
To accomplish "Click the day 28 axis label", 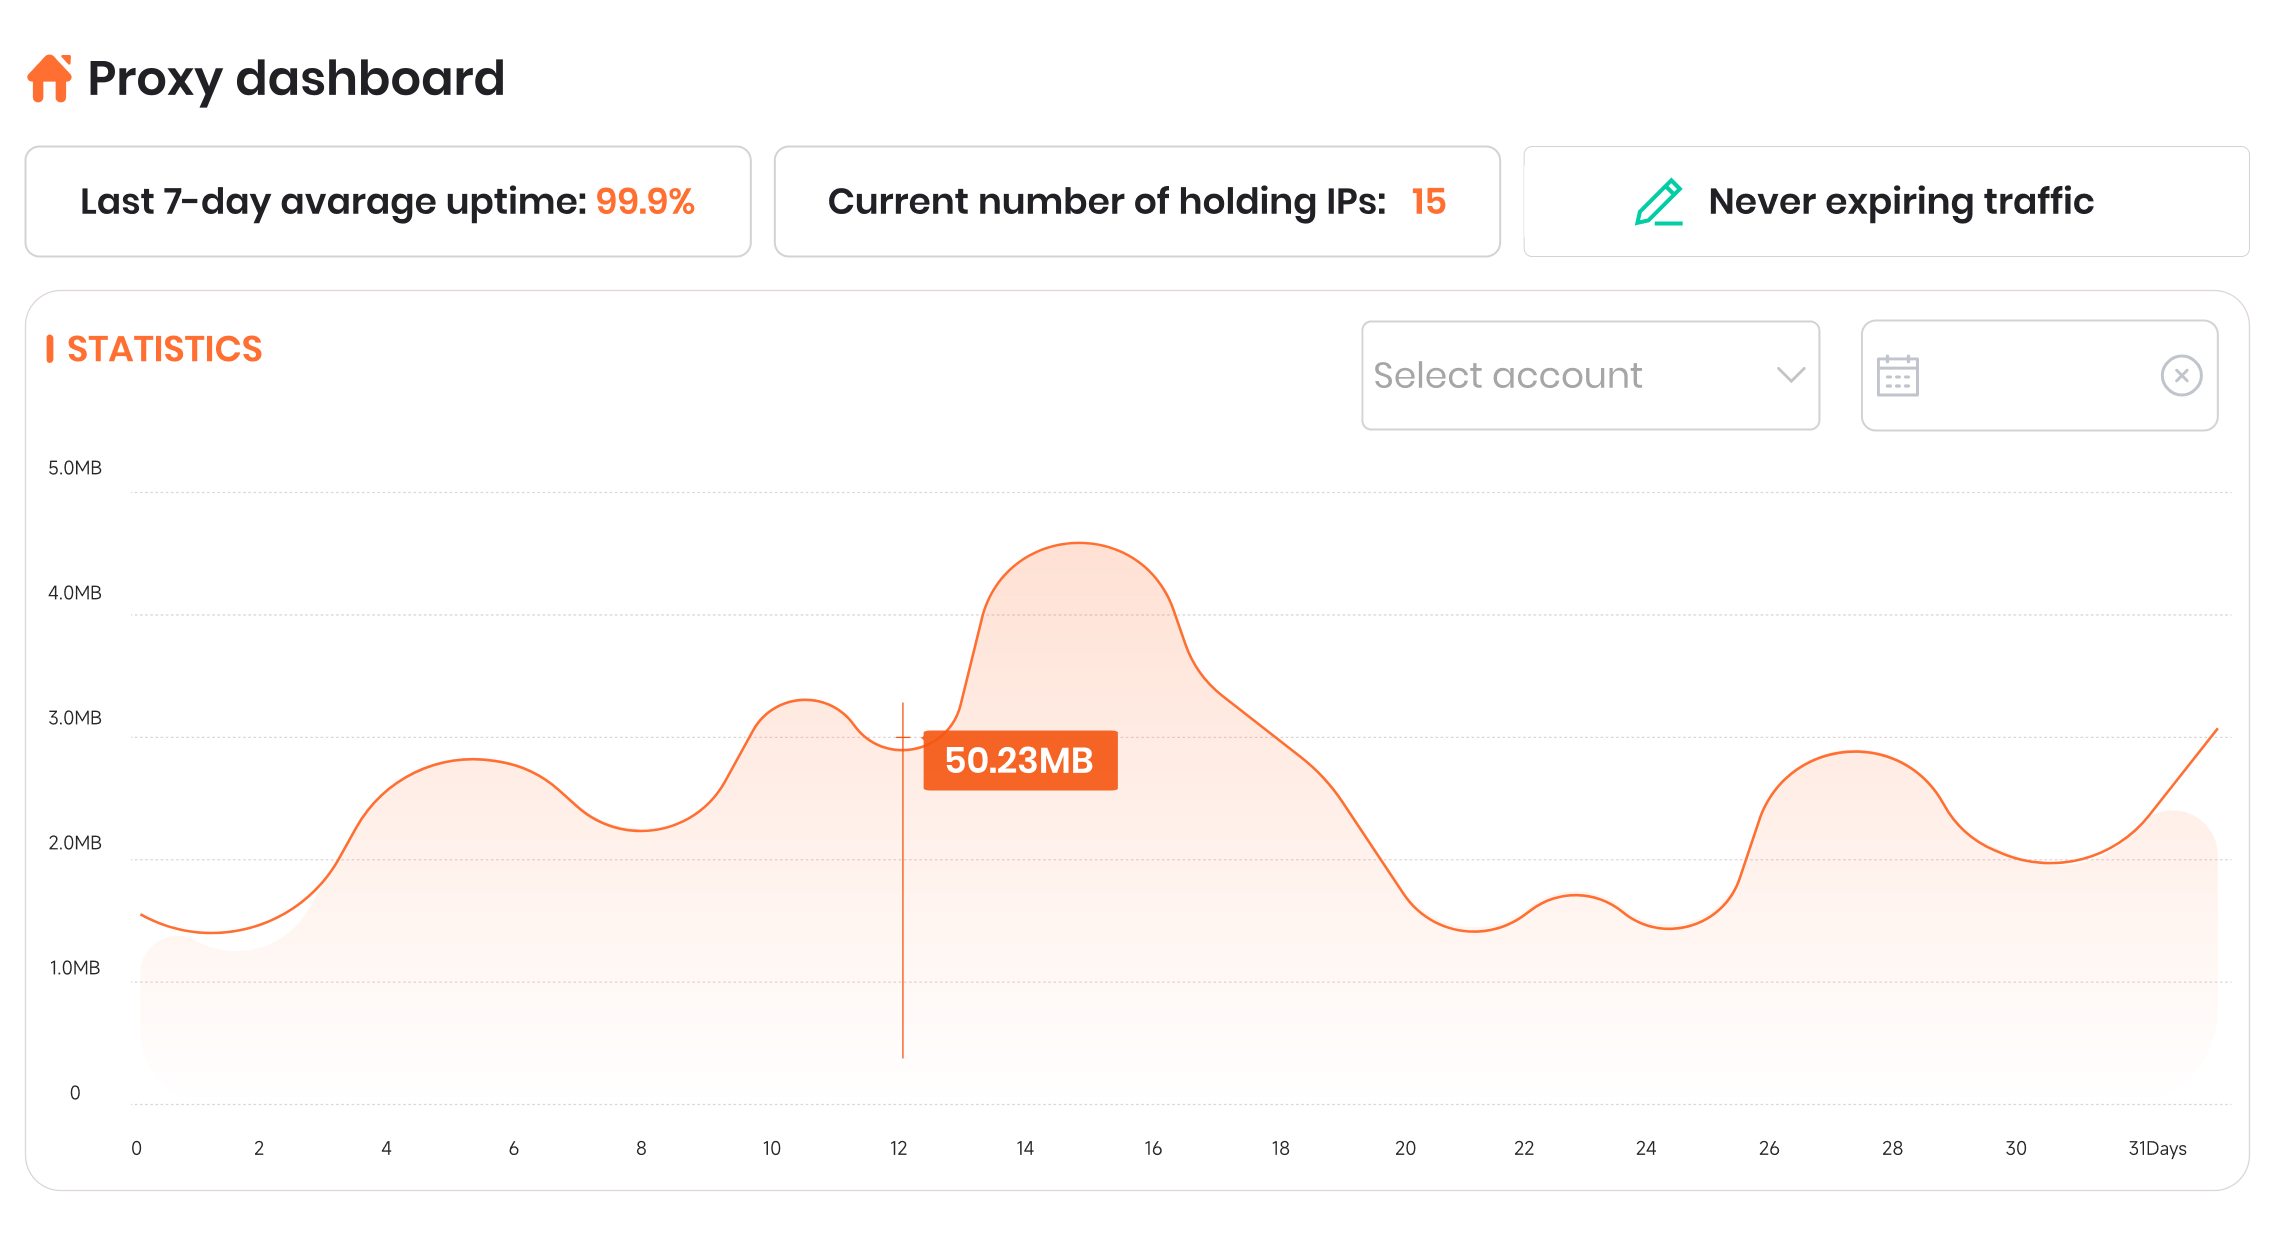I will point(1892,1148).
